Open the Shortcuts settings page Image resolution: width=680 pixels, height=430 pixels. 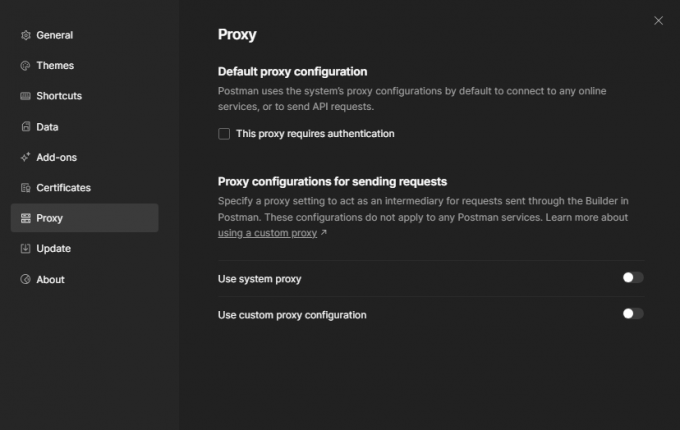pos(59,96)
